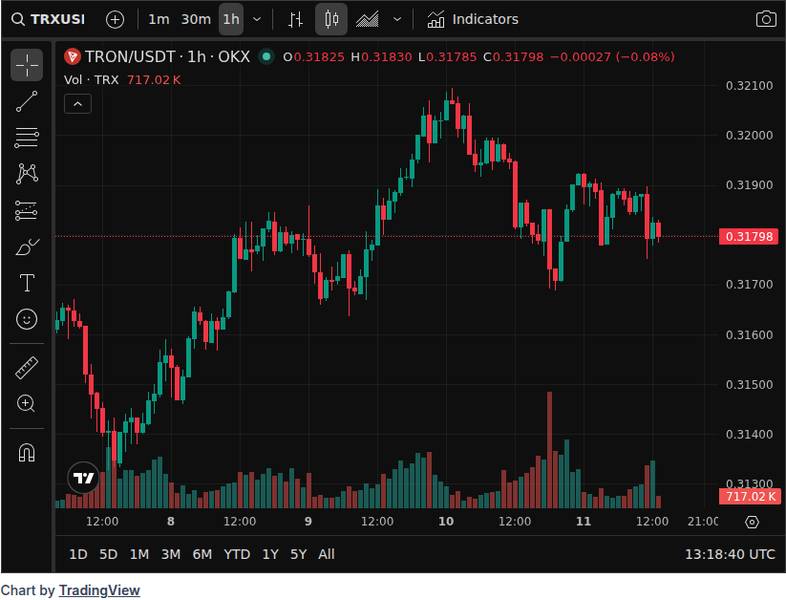Image resolution: width=786 pixels, height=600 pixels.
Task: Toggle magnet mode
Action: pyautogui.click(x=27, y=453)
